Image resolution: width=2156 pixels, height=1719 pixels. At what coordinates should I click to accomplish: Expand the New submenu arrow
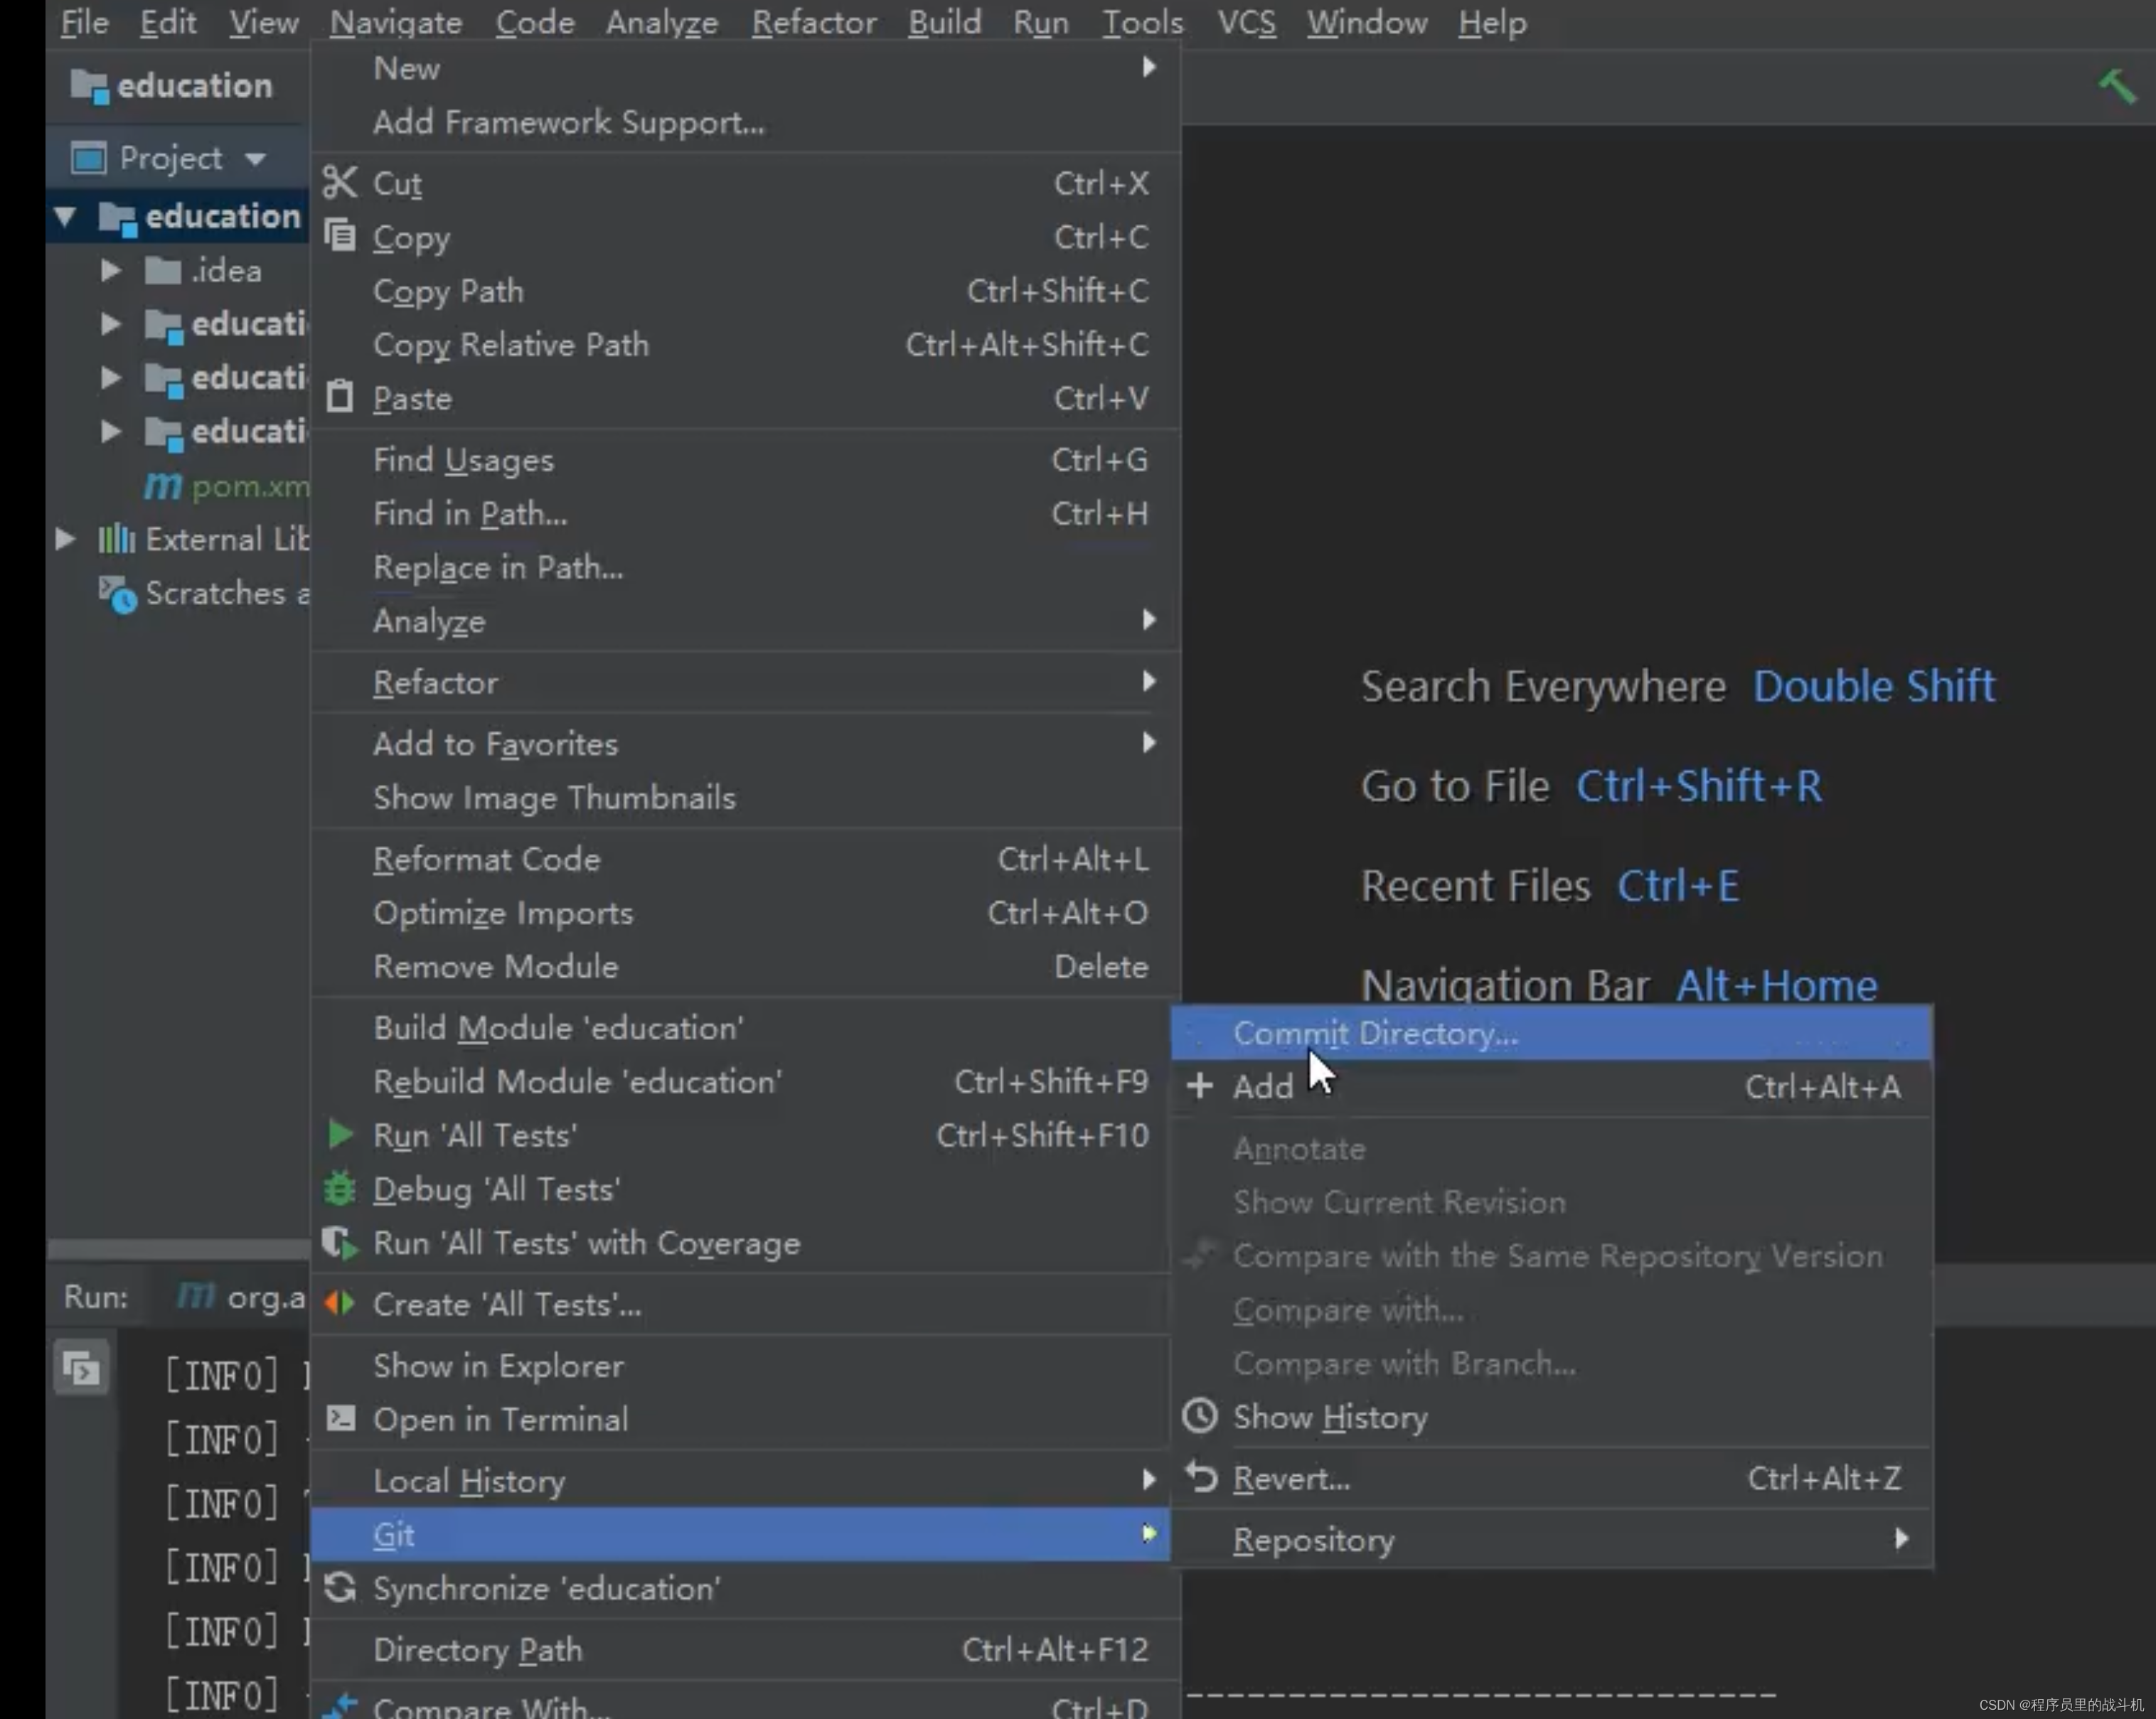[x=1149, y=68]
